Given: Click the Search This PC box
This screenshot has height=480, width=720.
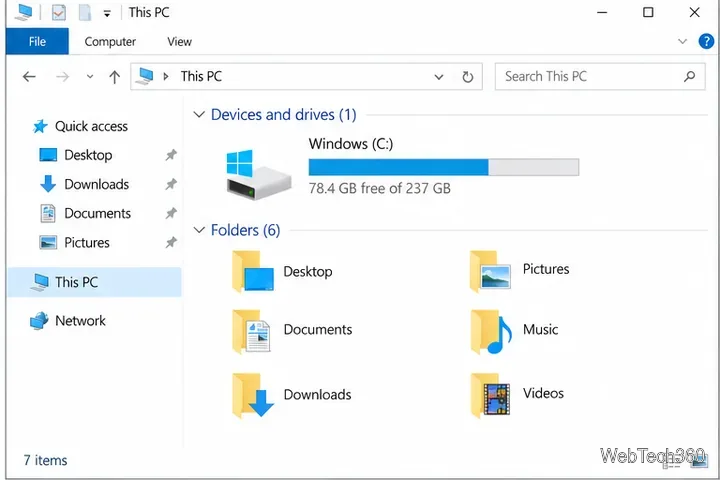Looking at the screenshot, I should point(600,76).
